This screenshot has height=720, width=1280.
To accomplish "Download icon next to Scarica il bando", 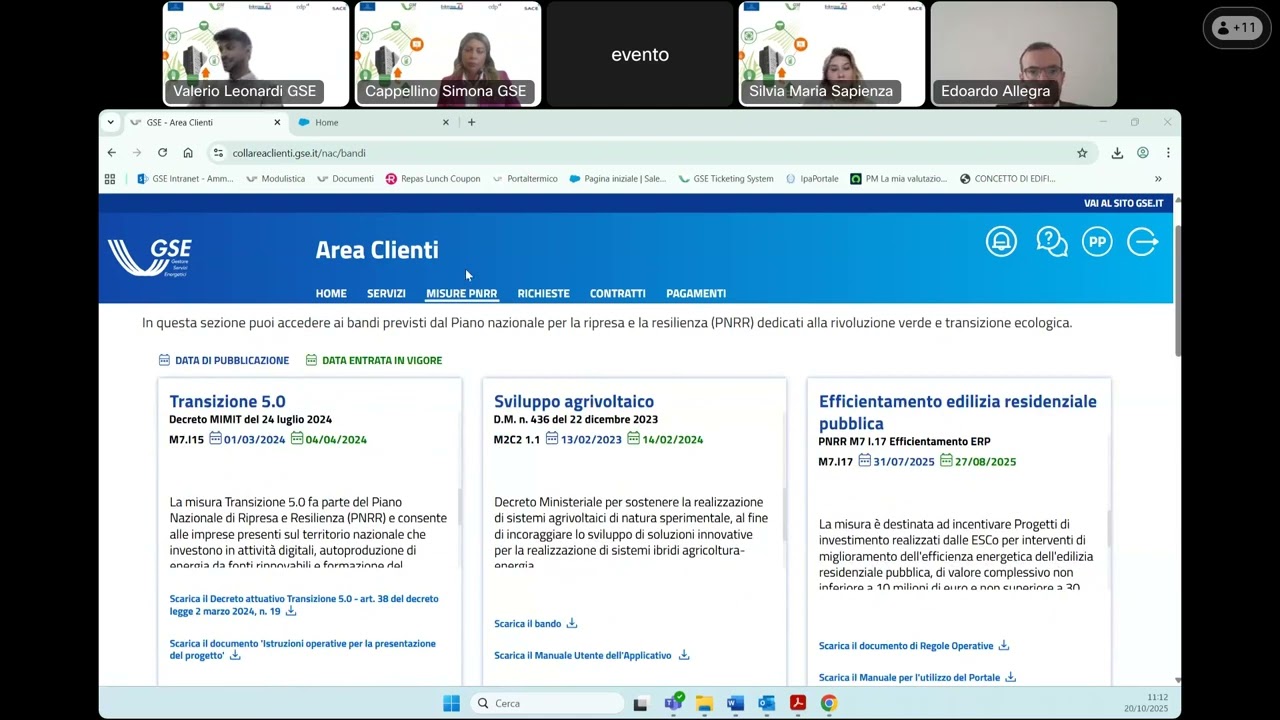I will [x=572, y=623].
